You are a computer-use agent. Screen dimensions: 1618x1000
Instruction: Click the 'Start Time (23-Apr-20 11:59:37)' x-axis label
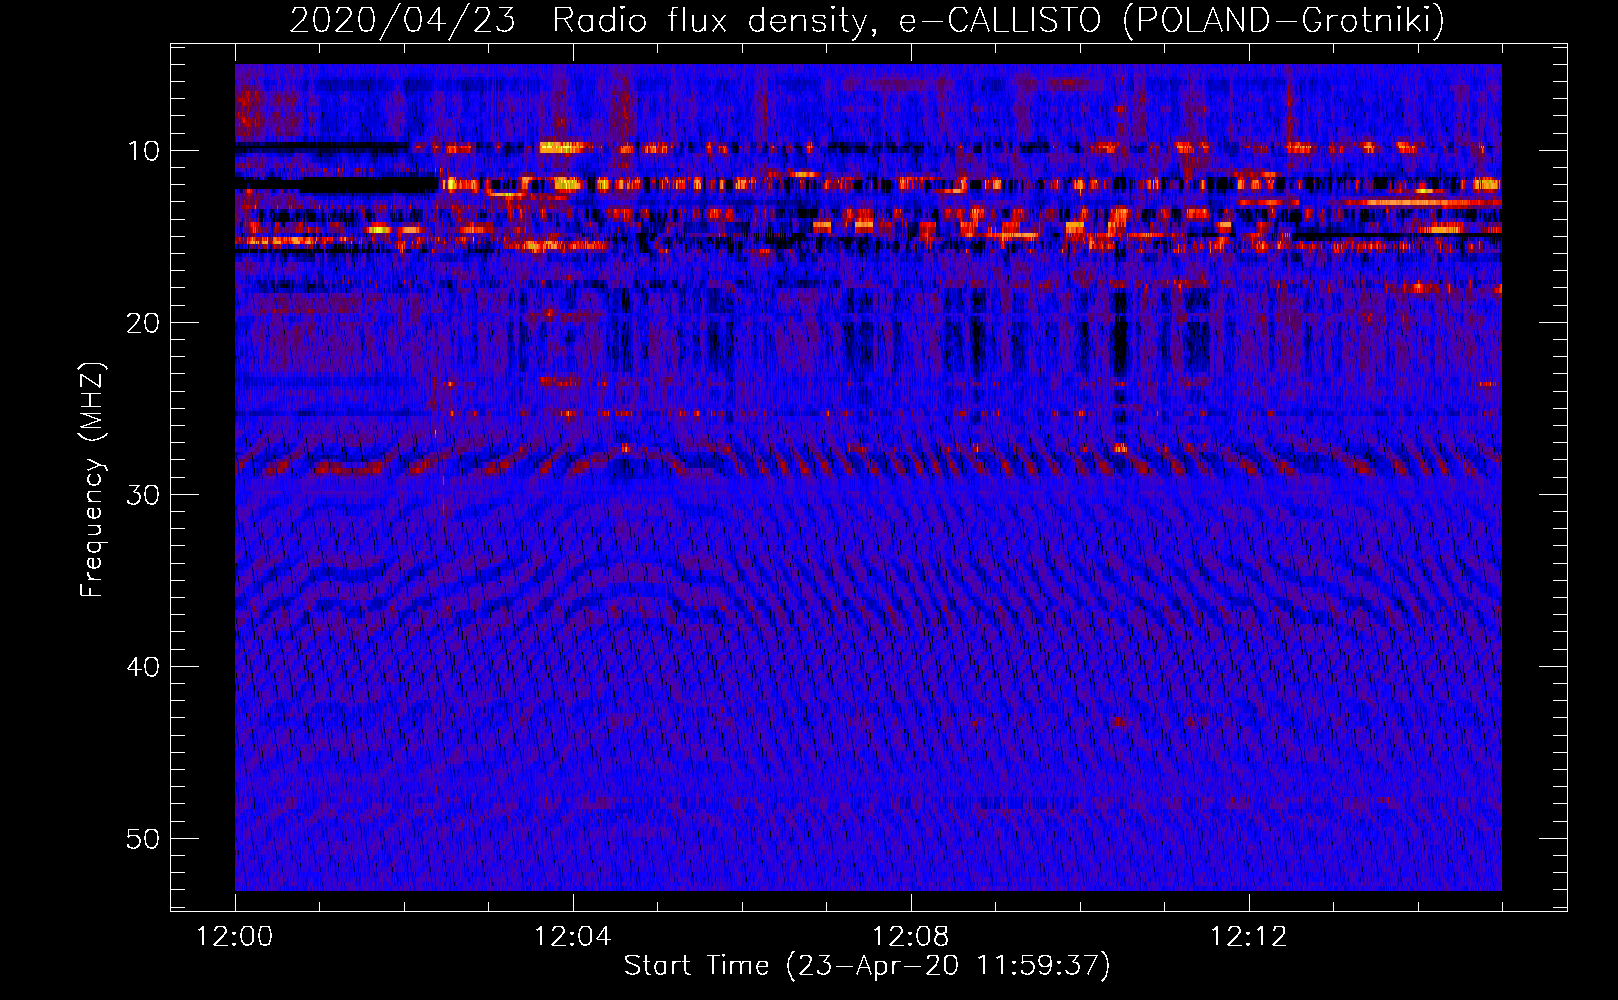(867, 966)
